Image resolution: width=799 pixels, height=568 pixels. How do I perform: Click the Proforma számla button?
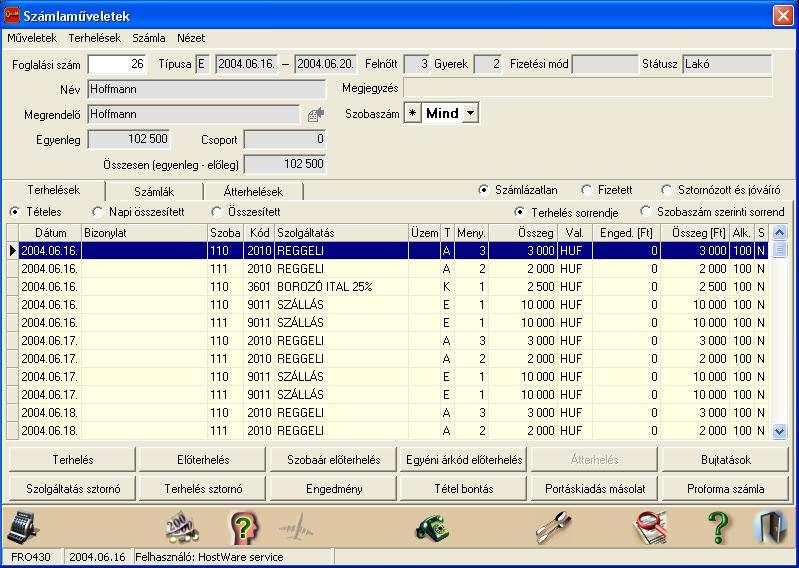tap(726, 489)
